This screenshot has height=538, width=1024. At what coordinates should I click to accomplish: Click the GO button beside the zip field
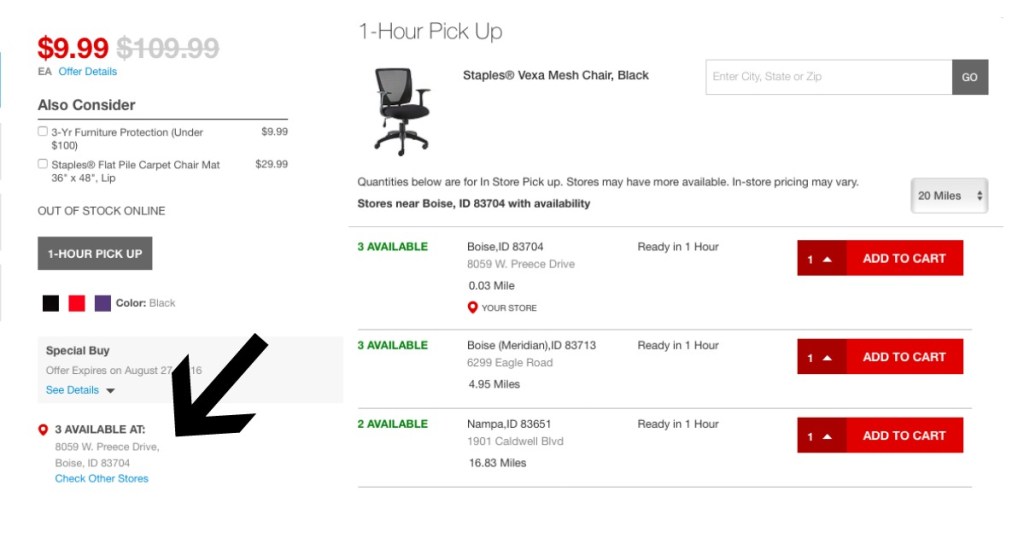coord(969,77)
